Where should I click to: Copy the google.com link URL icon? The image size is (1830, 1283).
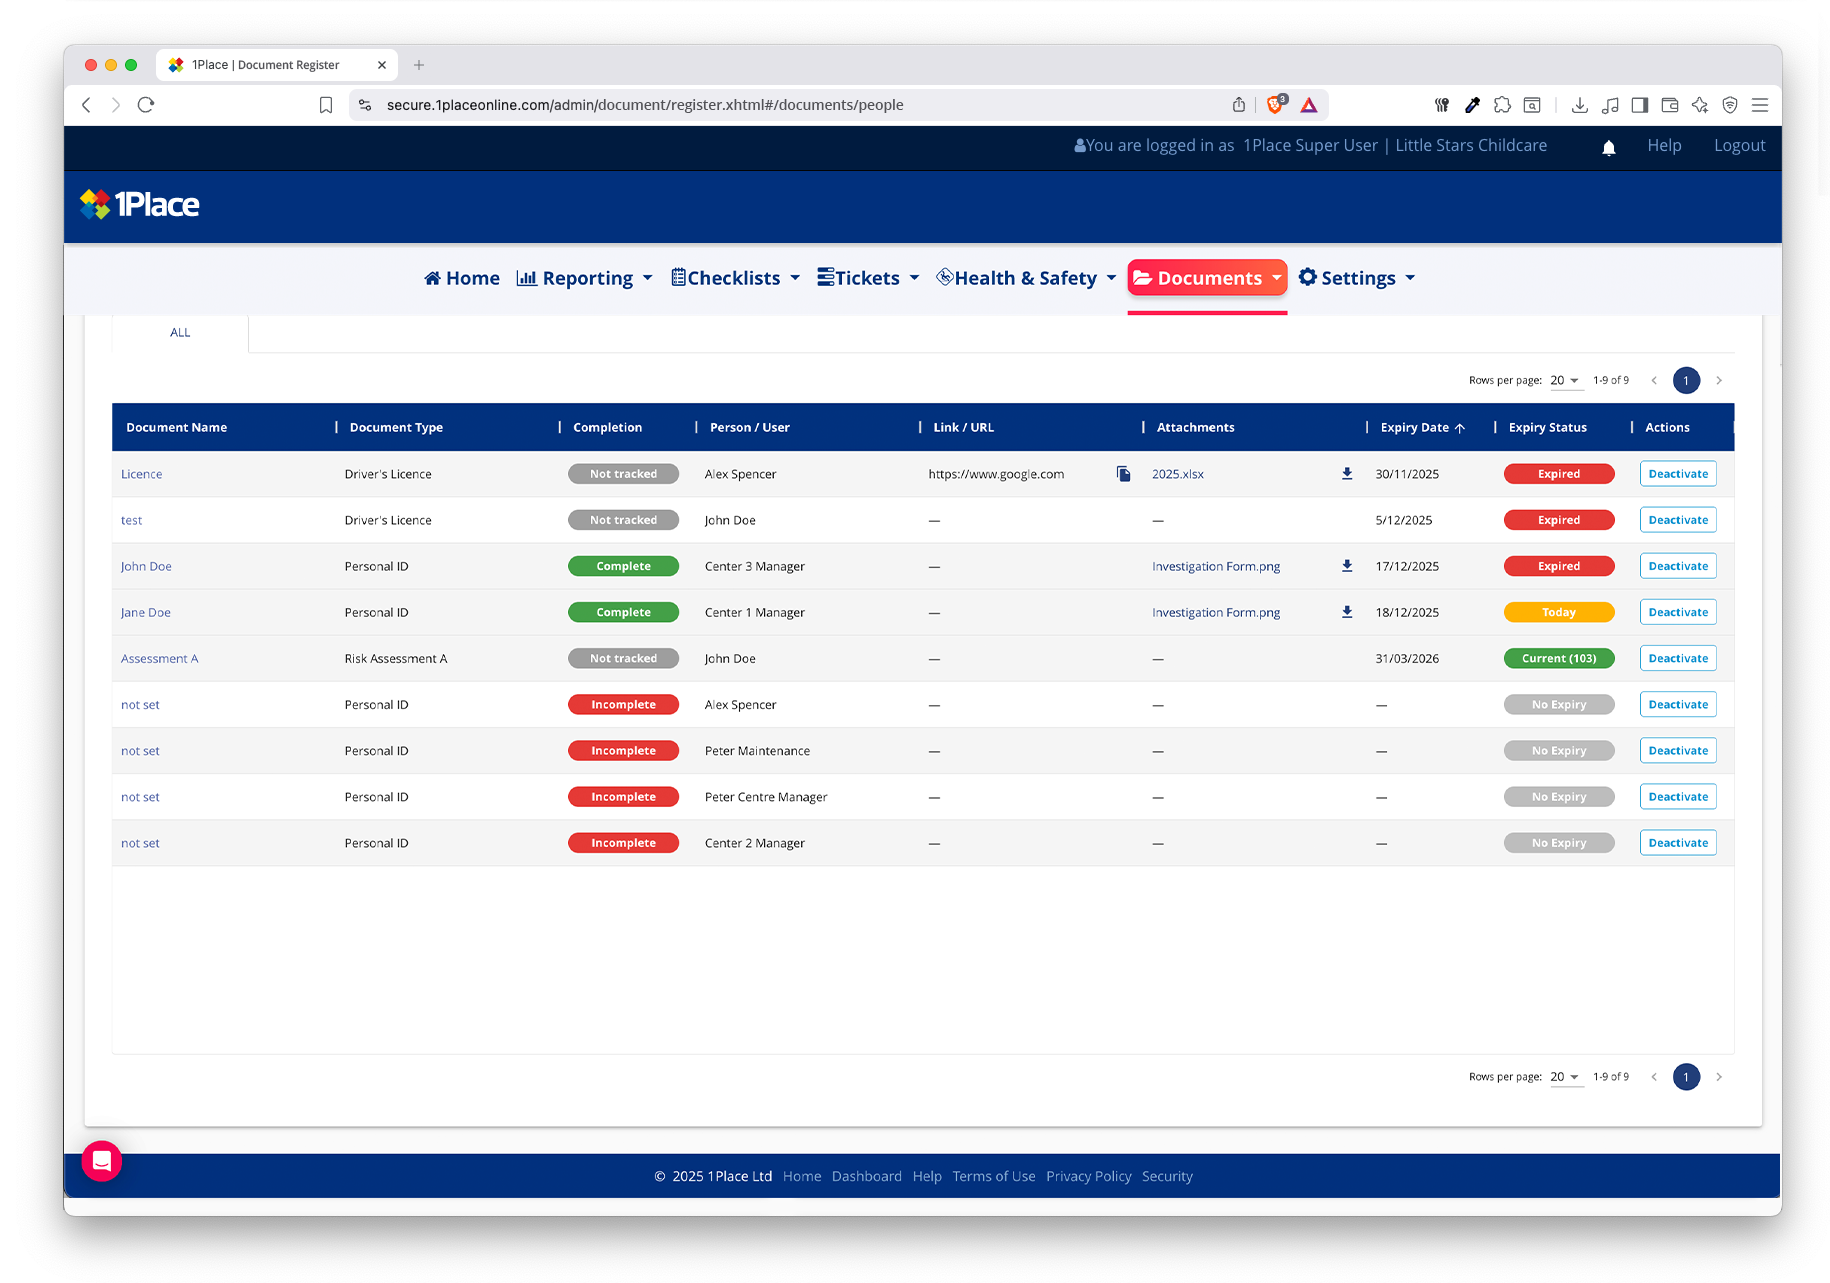(1123, 474)
